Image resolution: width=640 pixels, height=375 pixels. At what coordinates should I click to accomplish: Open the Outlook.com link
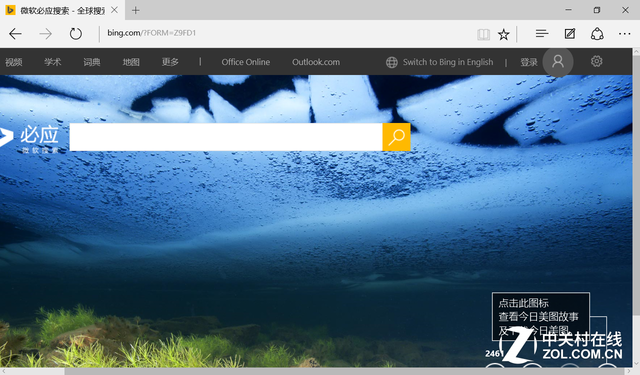(316, 62)
